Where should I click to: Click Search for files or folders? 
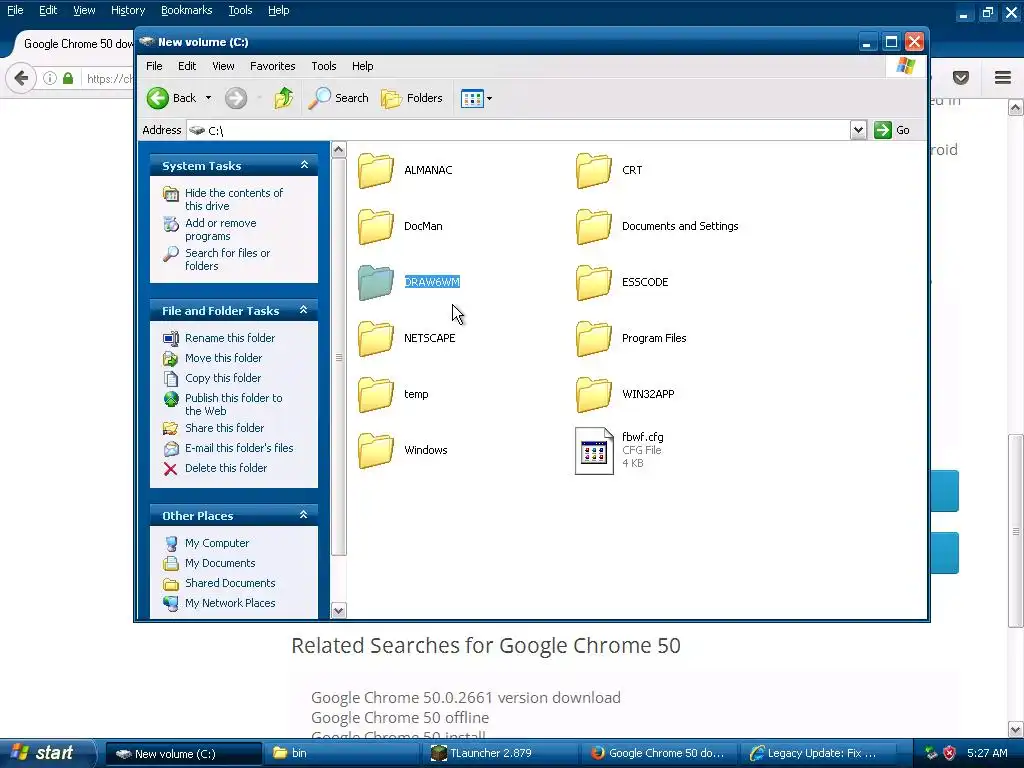(x=227, y=259)
